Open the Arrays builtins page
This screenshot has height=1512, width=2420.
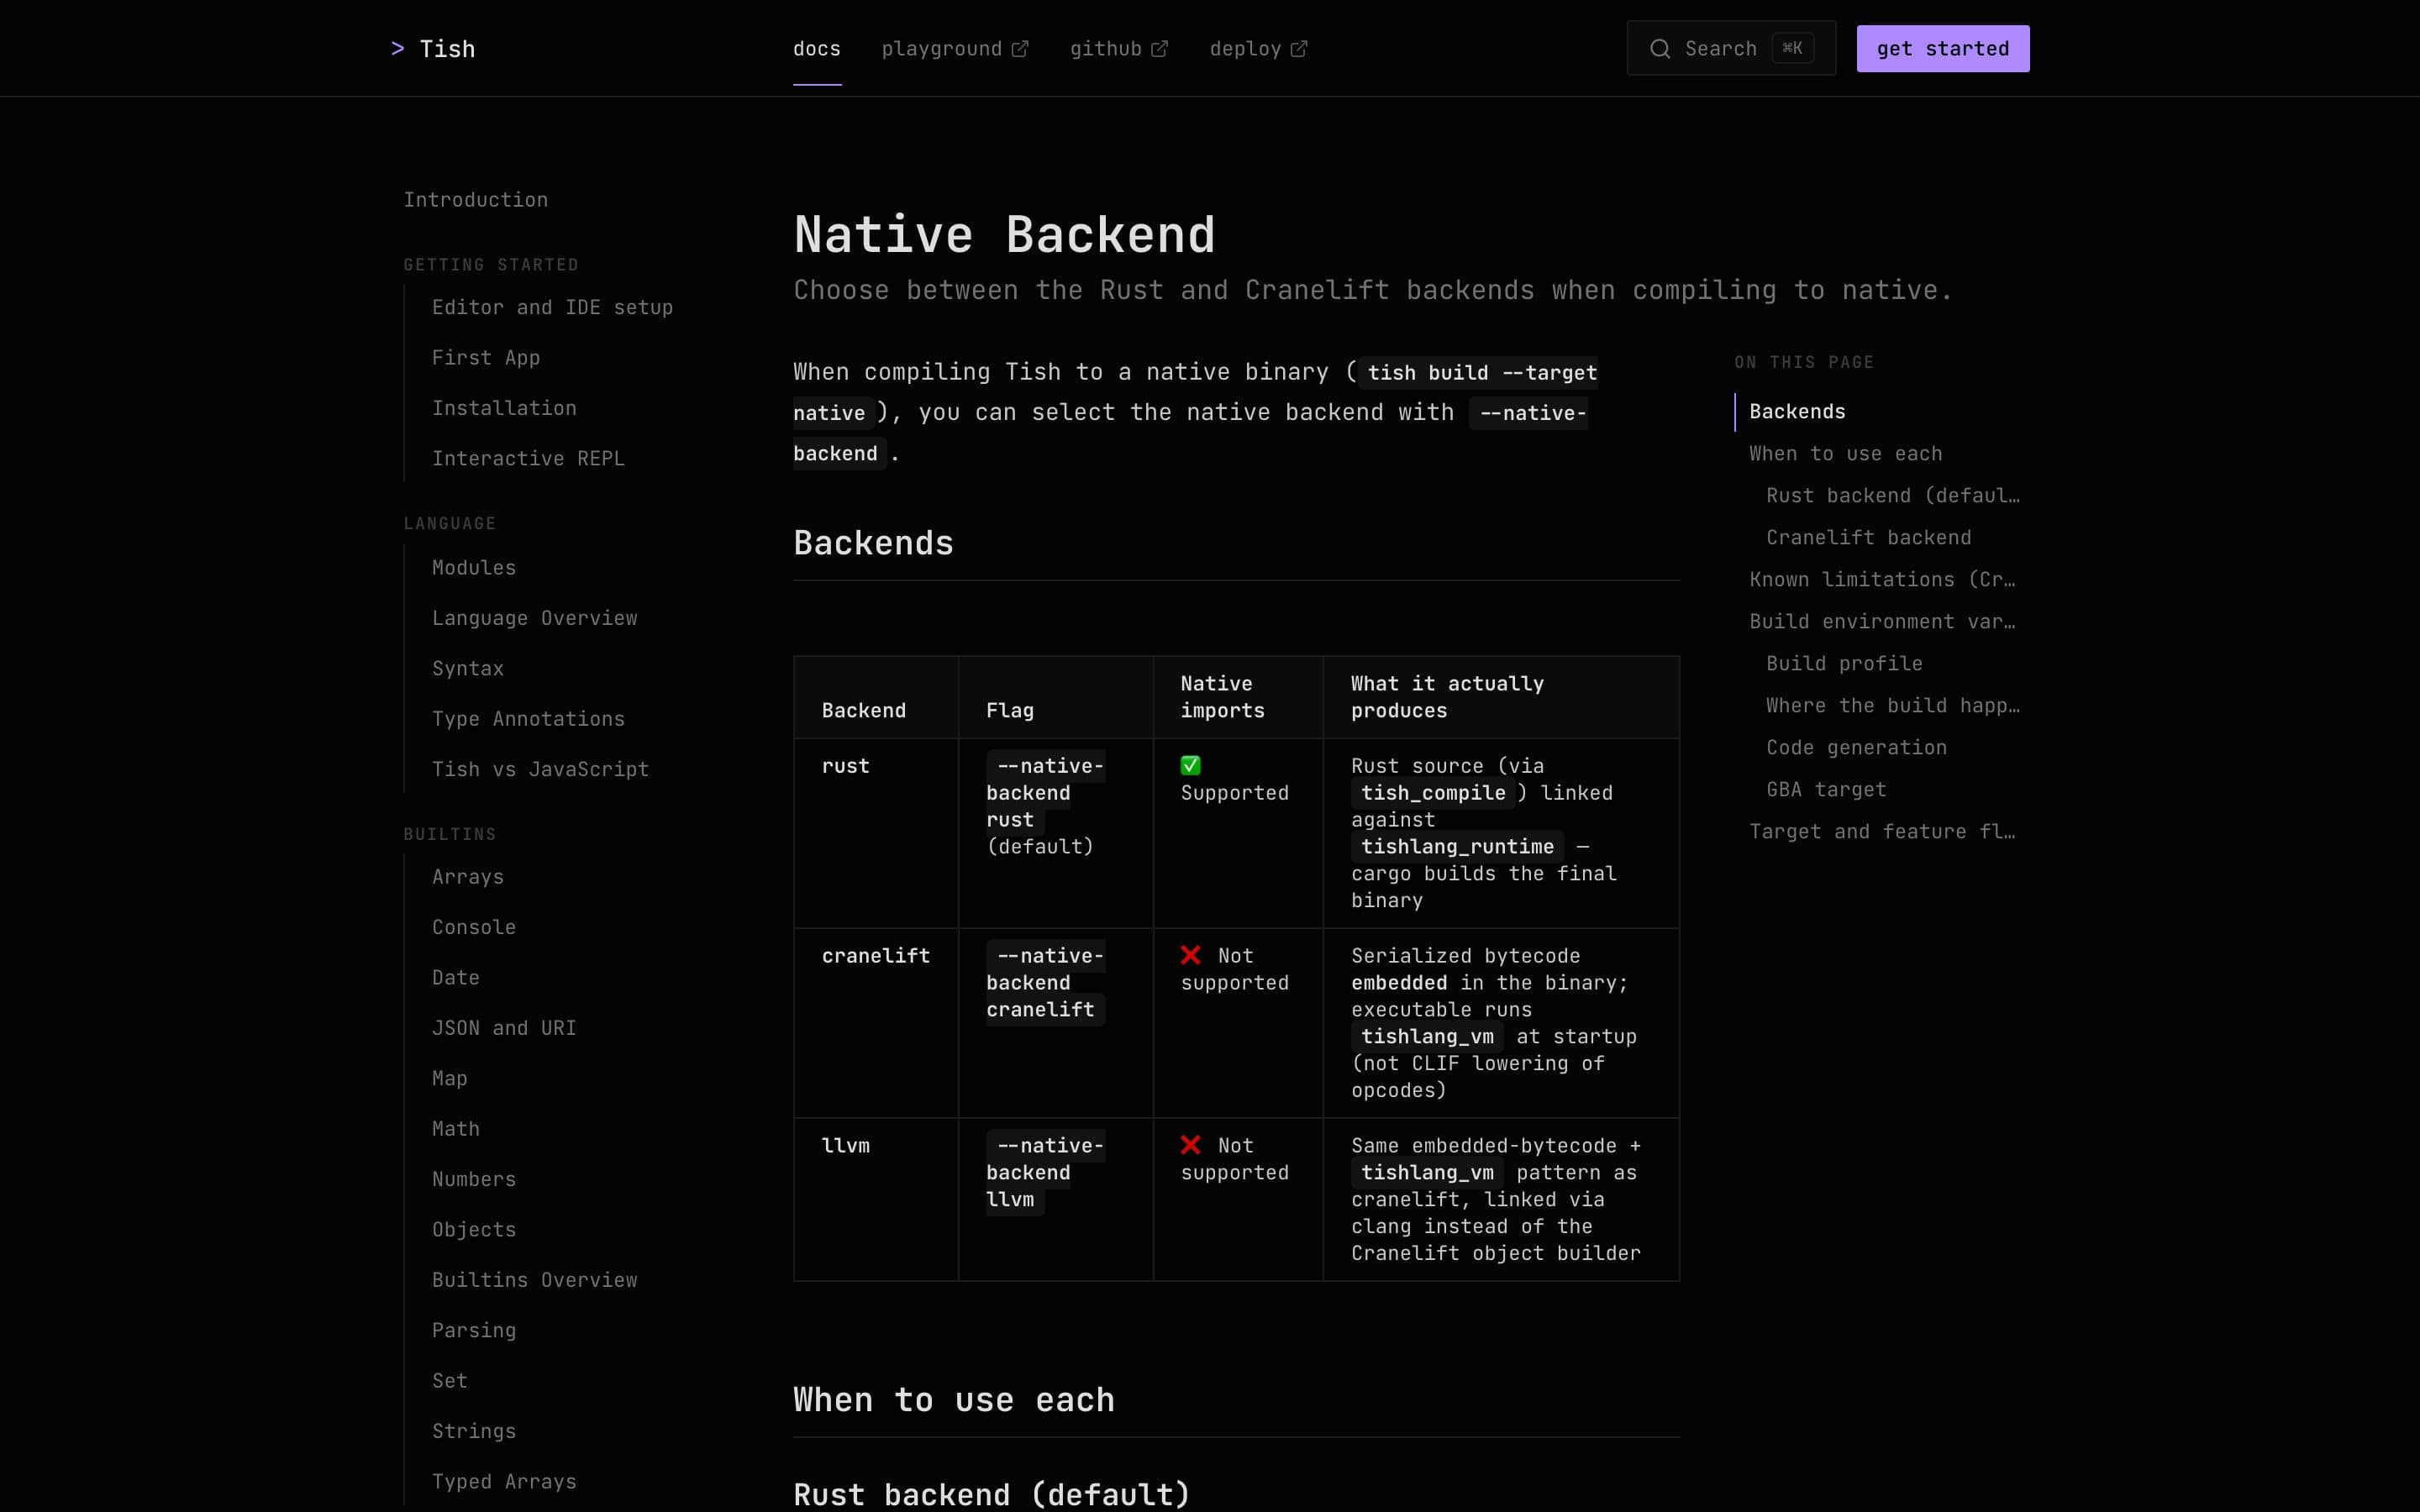pyautogui.click(x=468, y=877)
